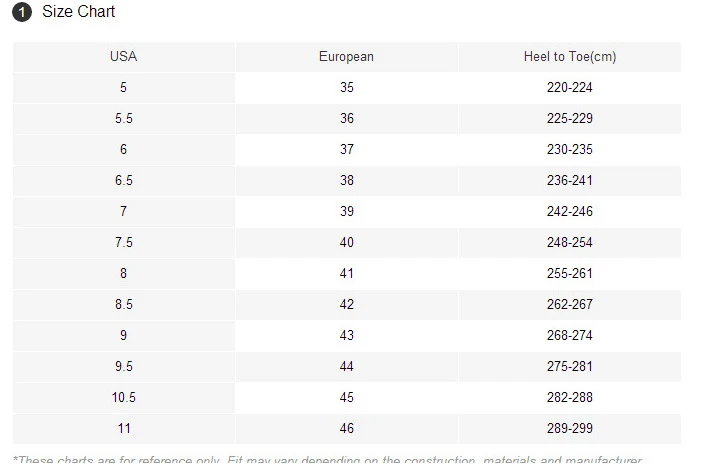Click European size 39 cell
The width and height of the screenshot is (712, 474).
click(346, 212)
